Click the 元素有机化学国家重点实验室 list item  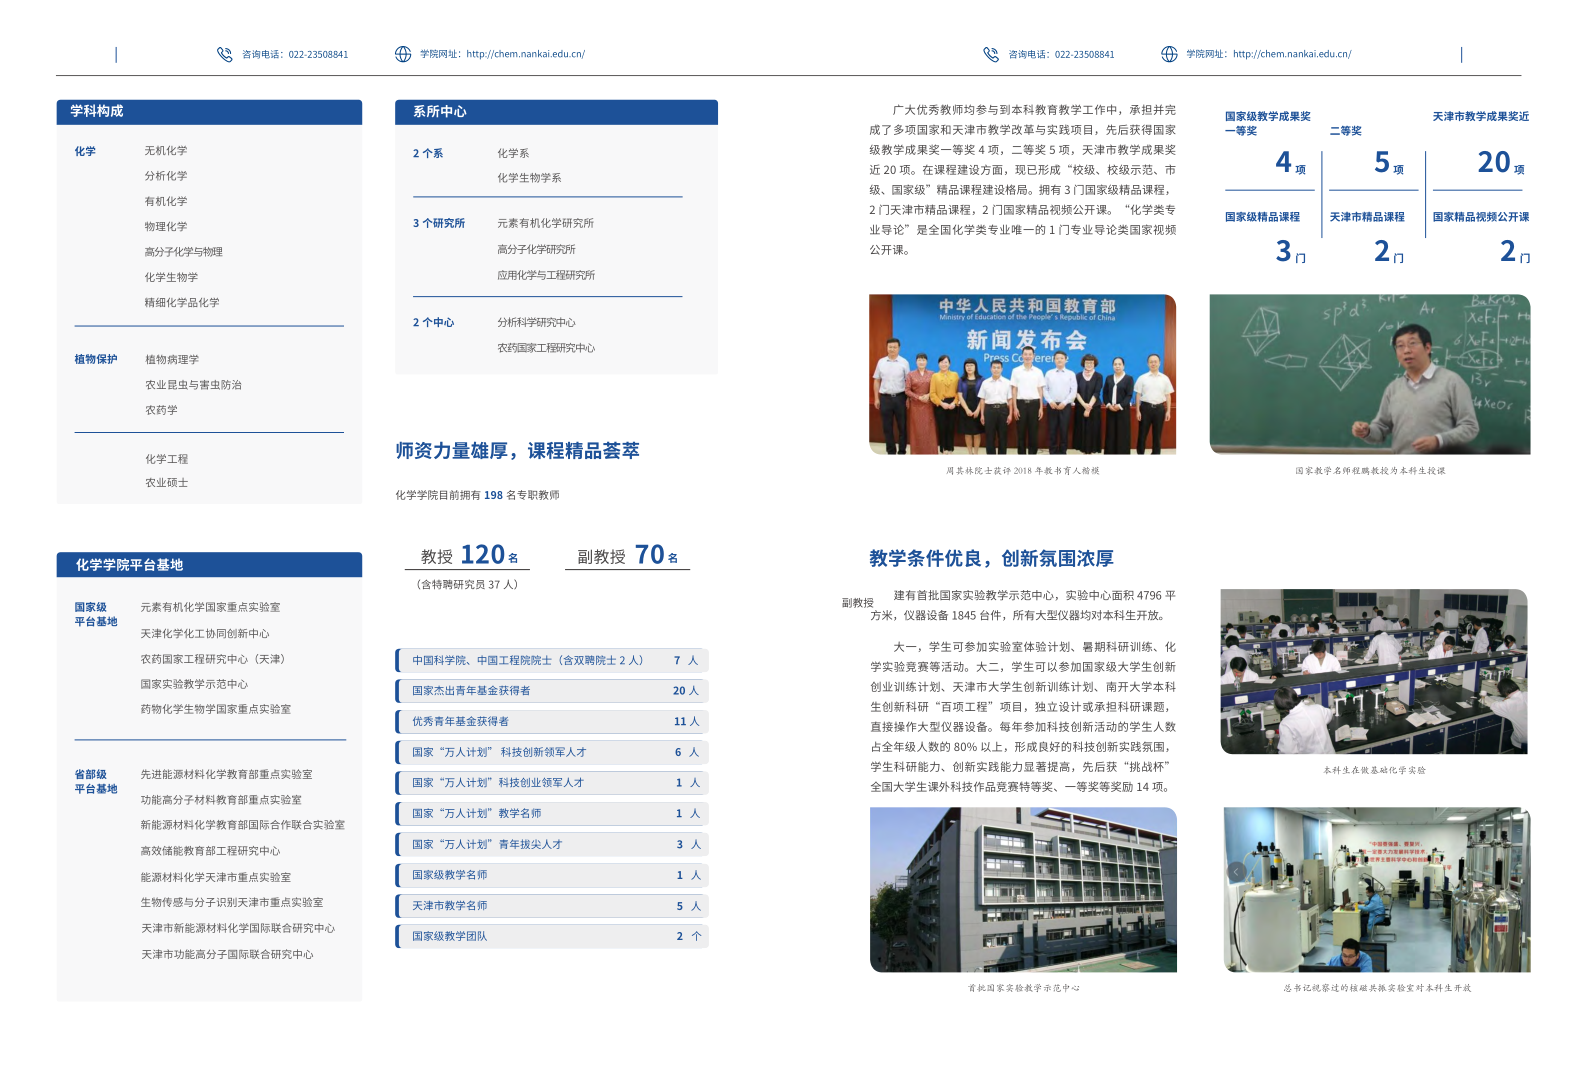point(210,607)
